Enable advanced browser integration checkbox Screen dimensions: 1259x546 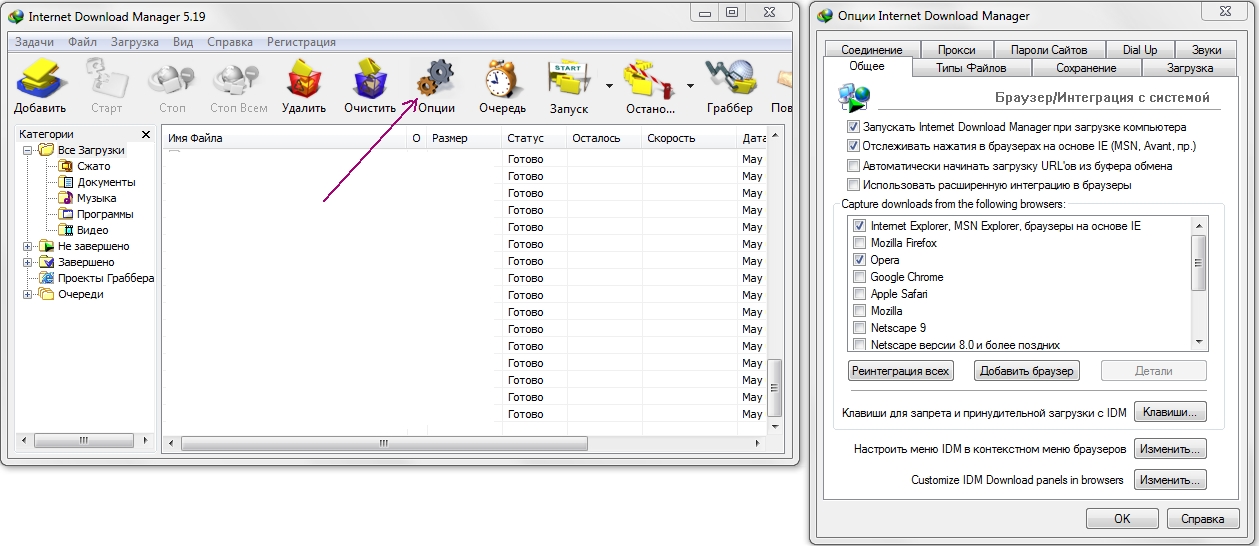[x=853, y=185]
